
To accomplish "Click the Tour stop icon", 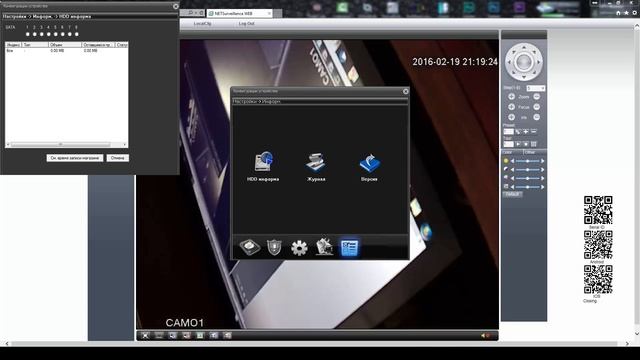I will click(x=526, y=144).
